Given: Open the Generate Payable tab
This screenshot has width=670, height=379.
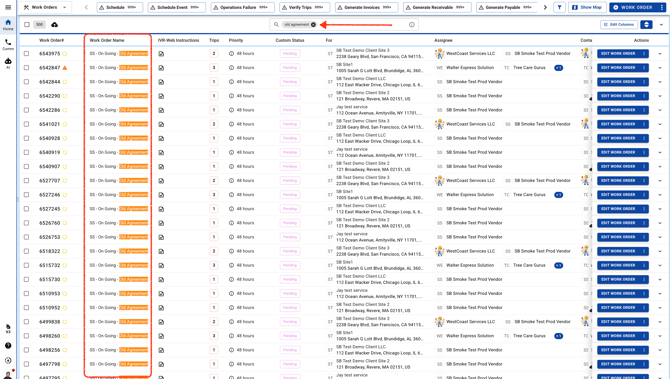Looking at the screenshot, I should tap(507, 7).
